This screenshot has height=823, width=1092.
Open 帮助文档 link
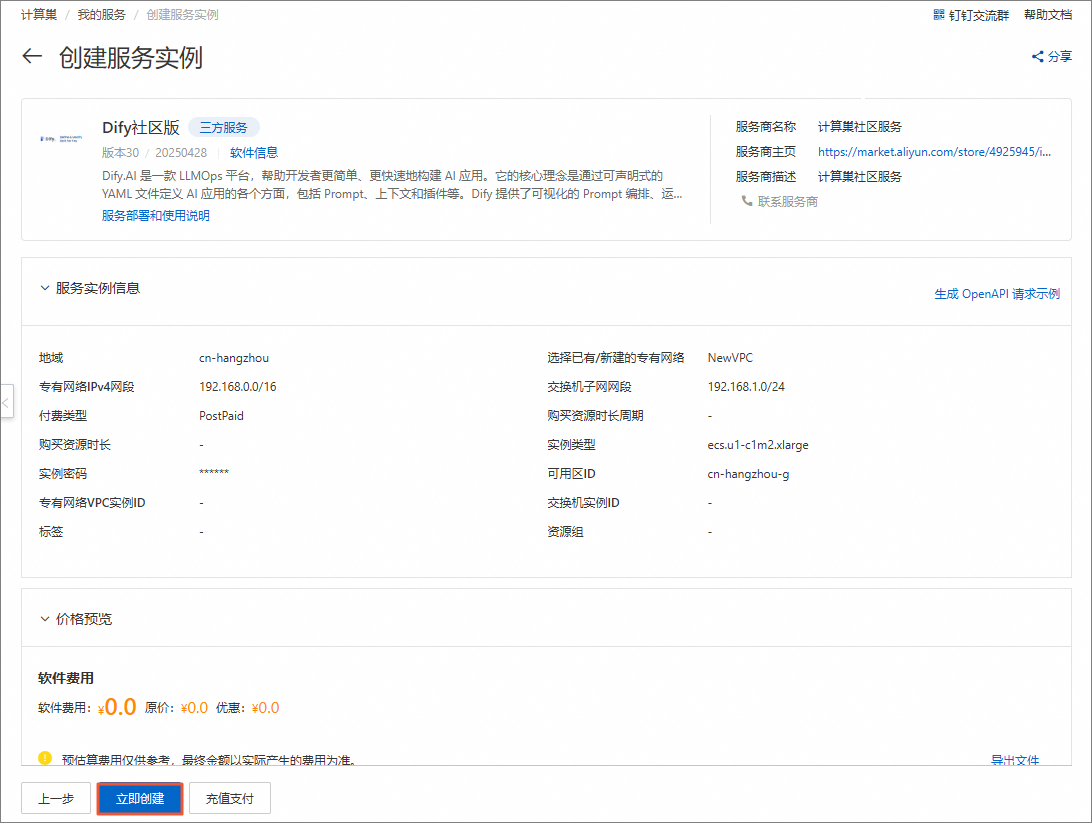point(1047,15)
